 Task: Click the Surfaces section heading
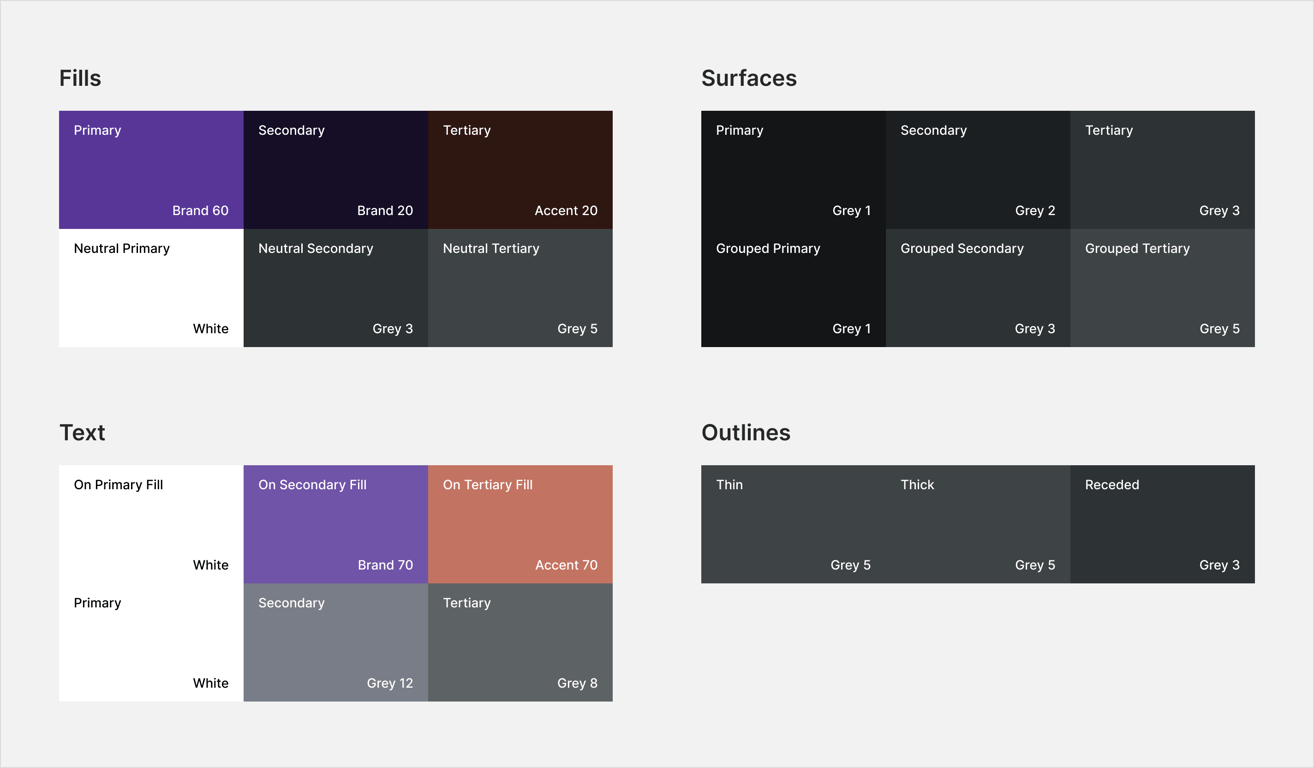click(x=749, y=78)
